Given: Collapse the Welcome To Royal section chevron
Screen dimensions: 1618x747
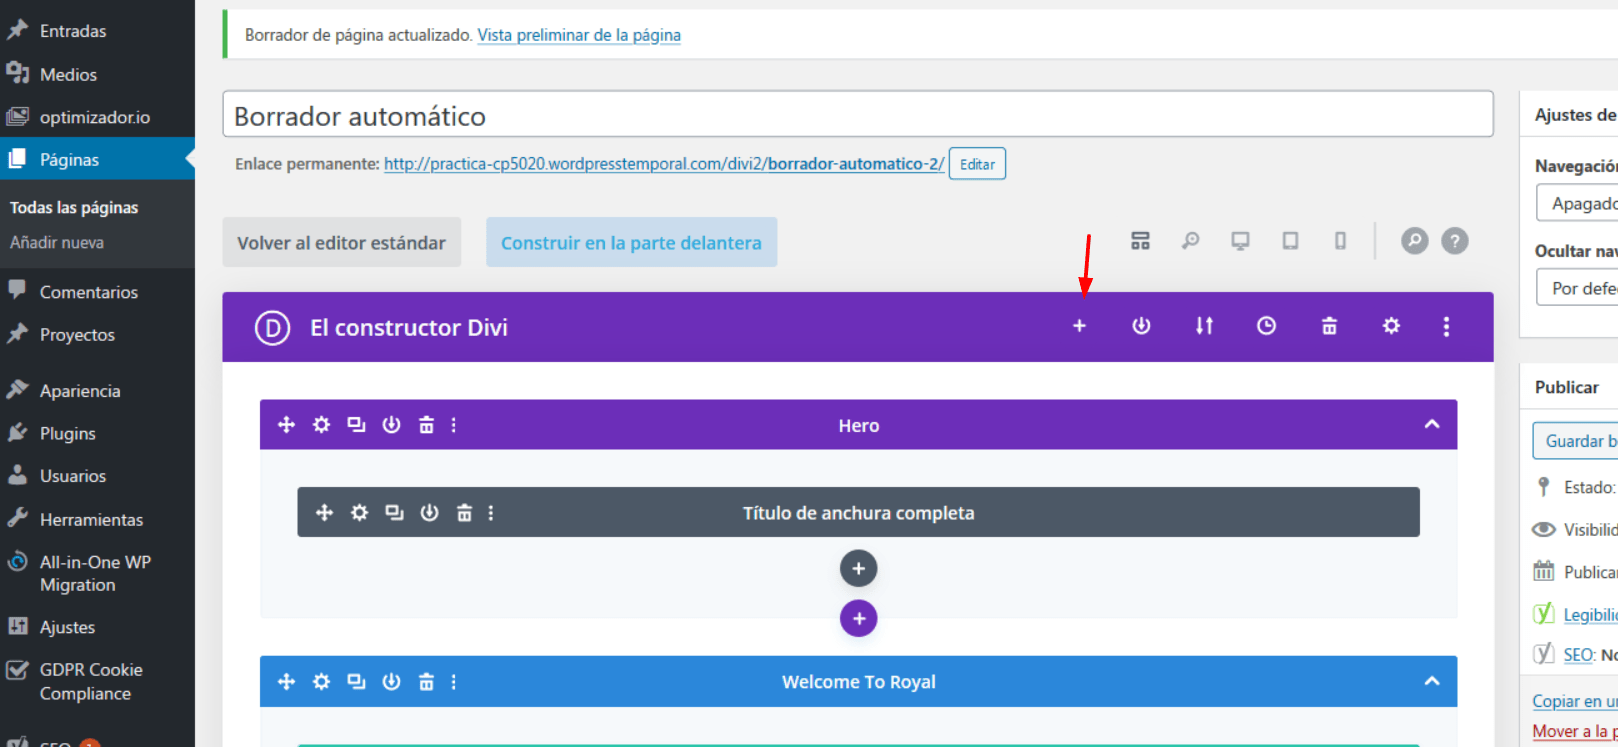Looking at the screenshot, I should (1432, 681).
